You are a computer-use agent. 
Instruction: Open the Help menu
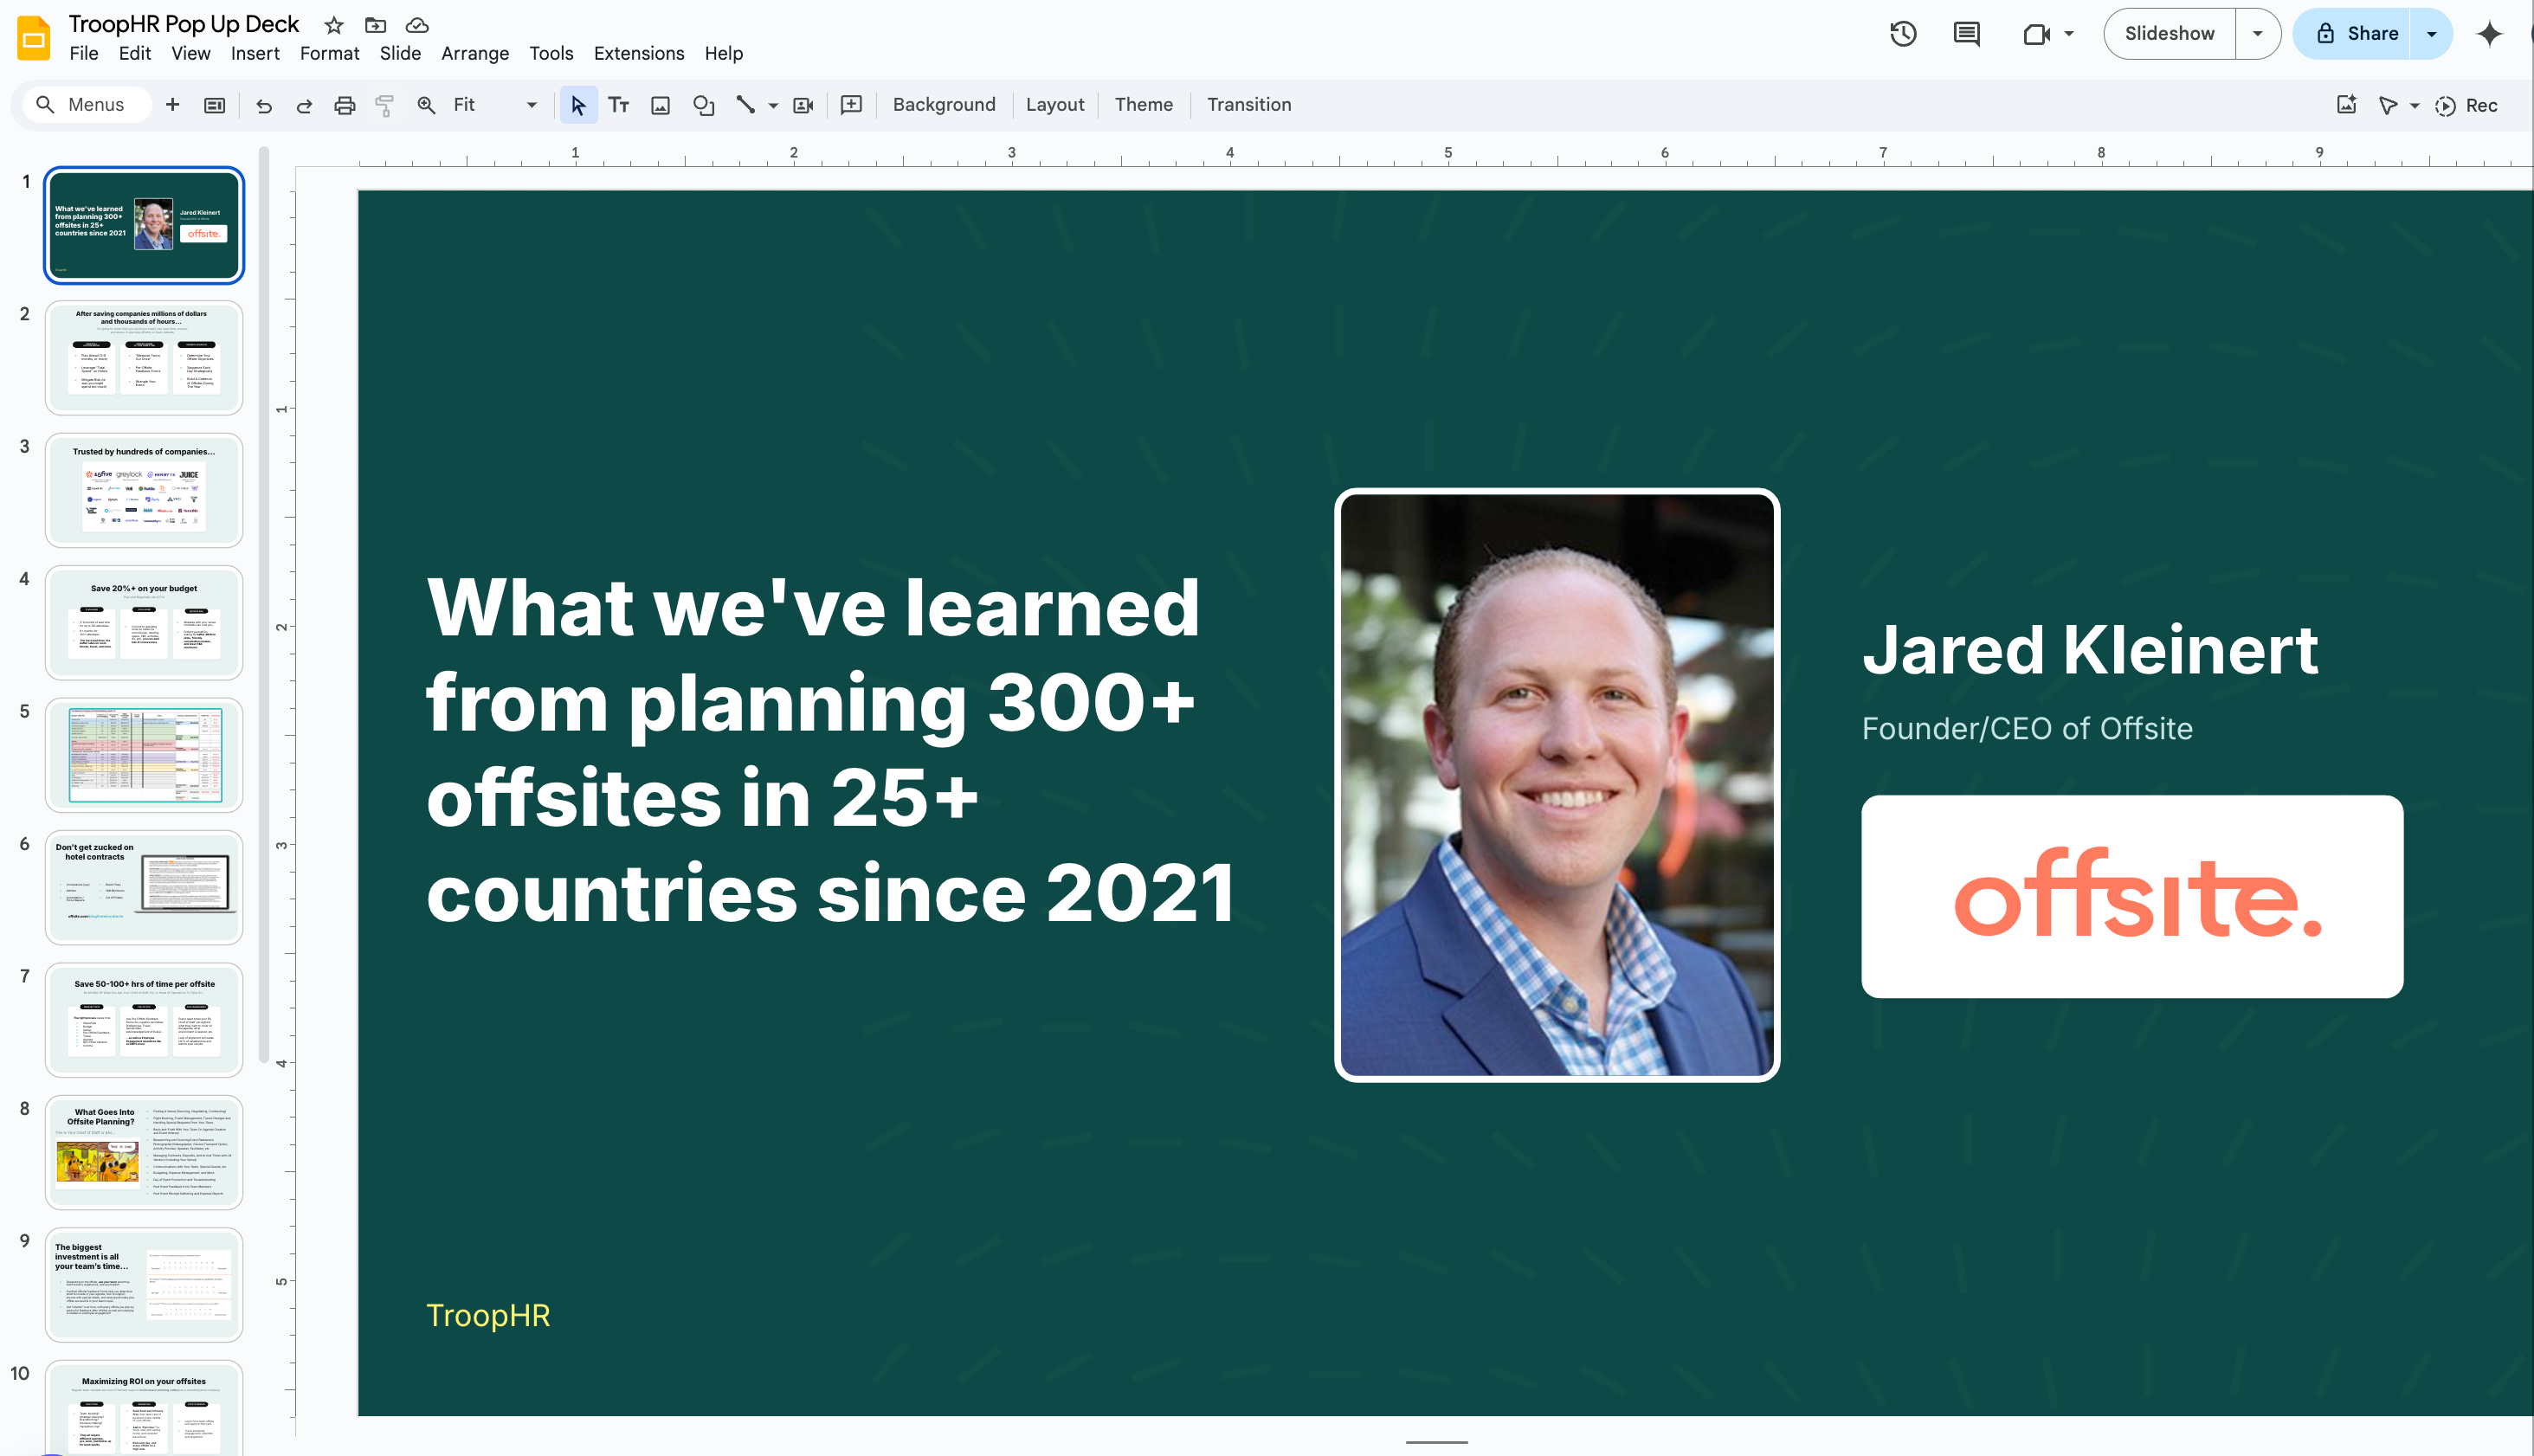click(723, 53)
